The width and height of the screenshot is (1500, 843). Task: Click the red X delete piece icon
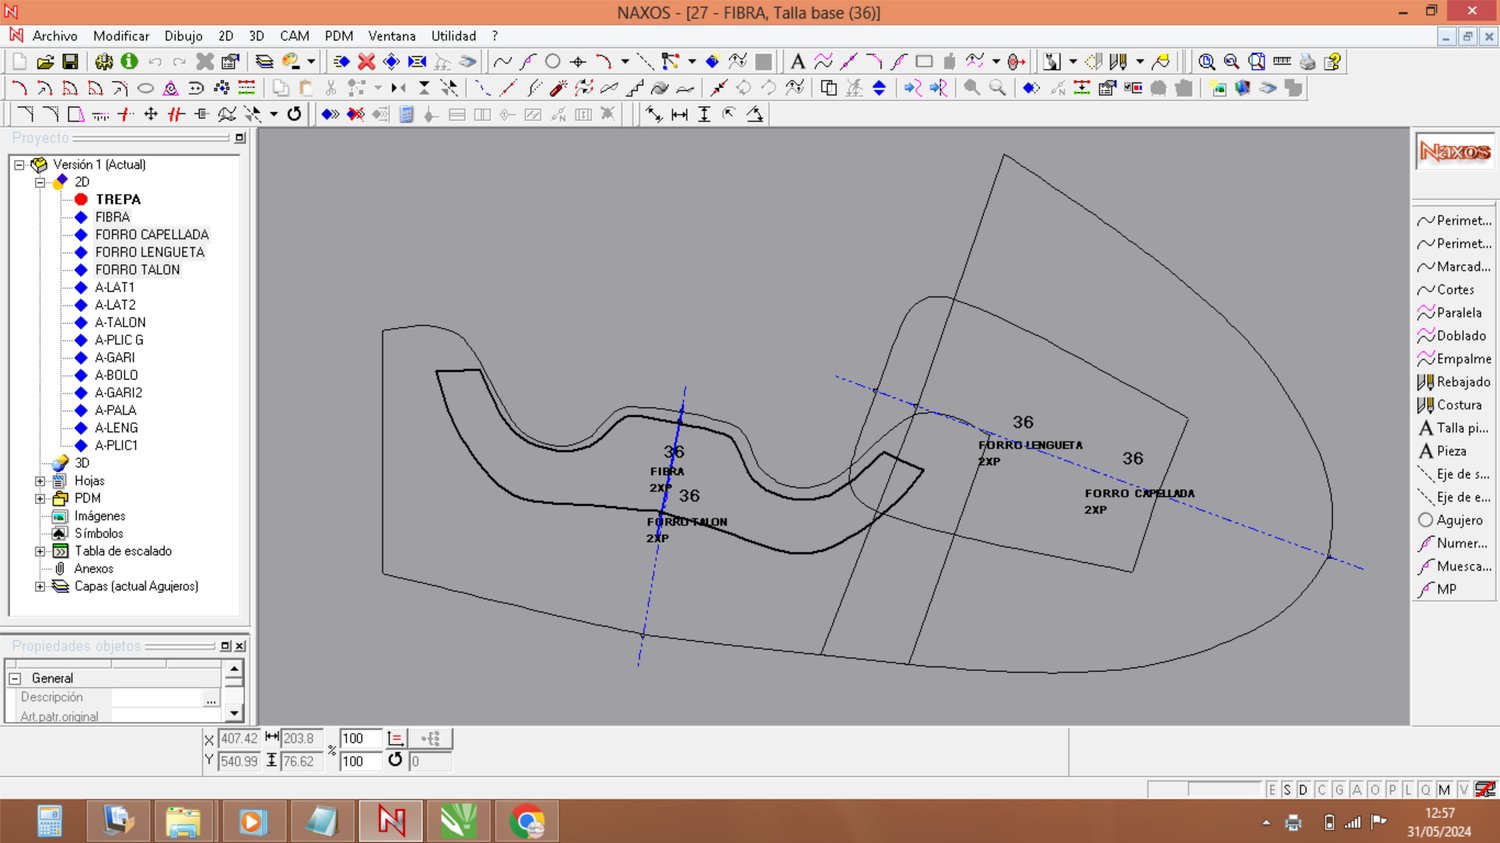click(366, 62)
